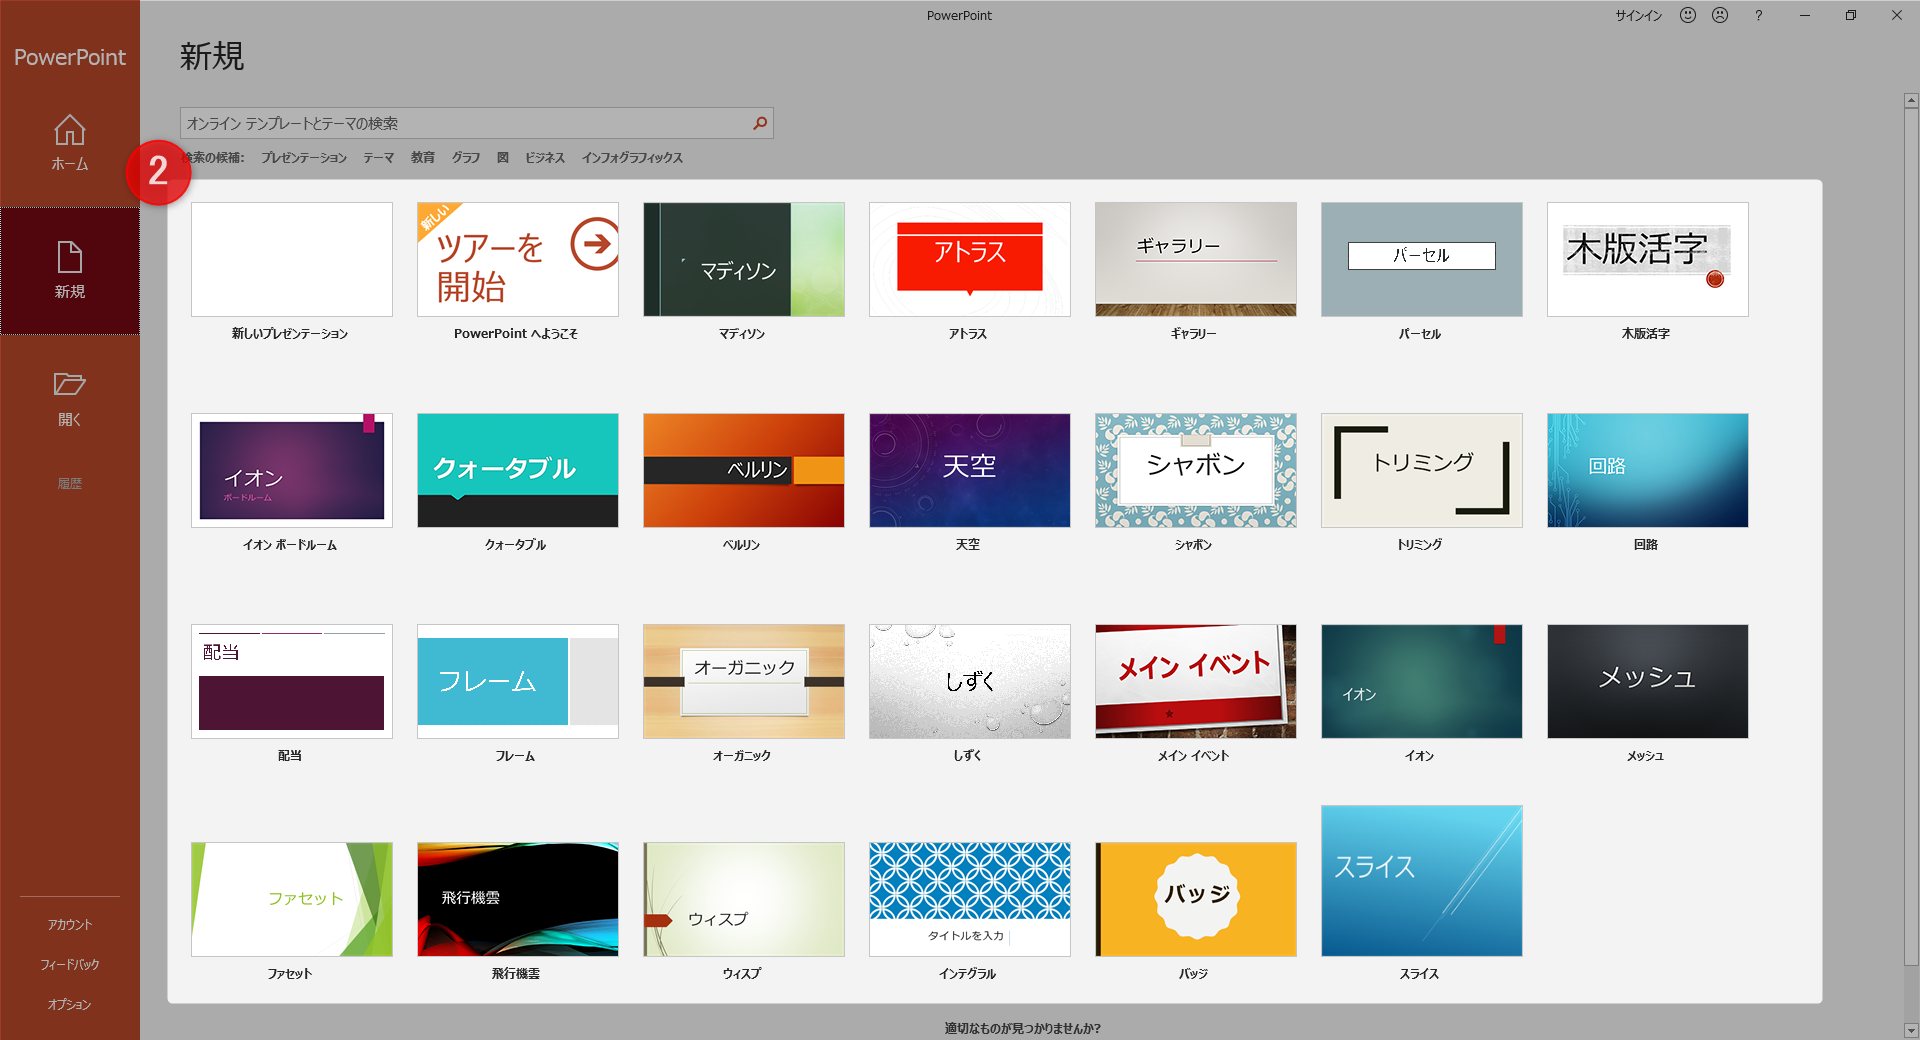Choose the パーセル theme thumbnail

coord(1422,260)
